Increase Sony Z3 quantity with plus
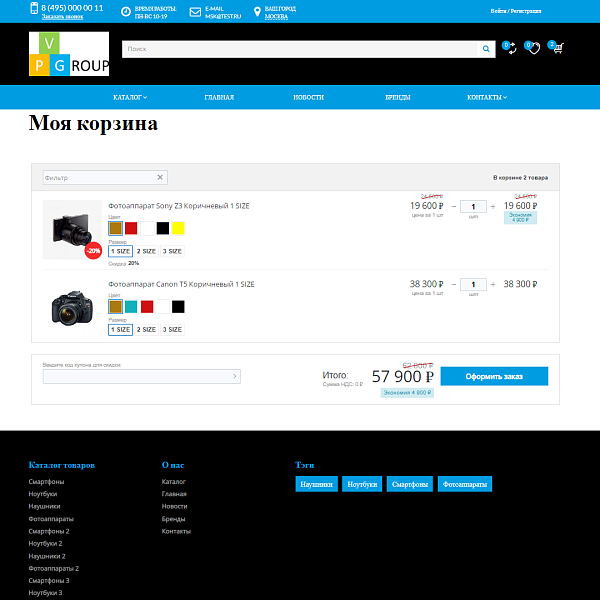Image resolution: width=600 pixels, height=600 pixels. tap(493, 205)
